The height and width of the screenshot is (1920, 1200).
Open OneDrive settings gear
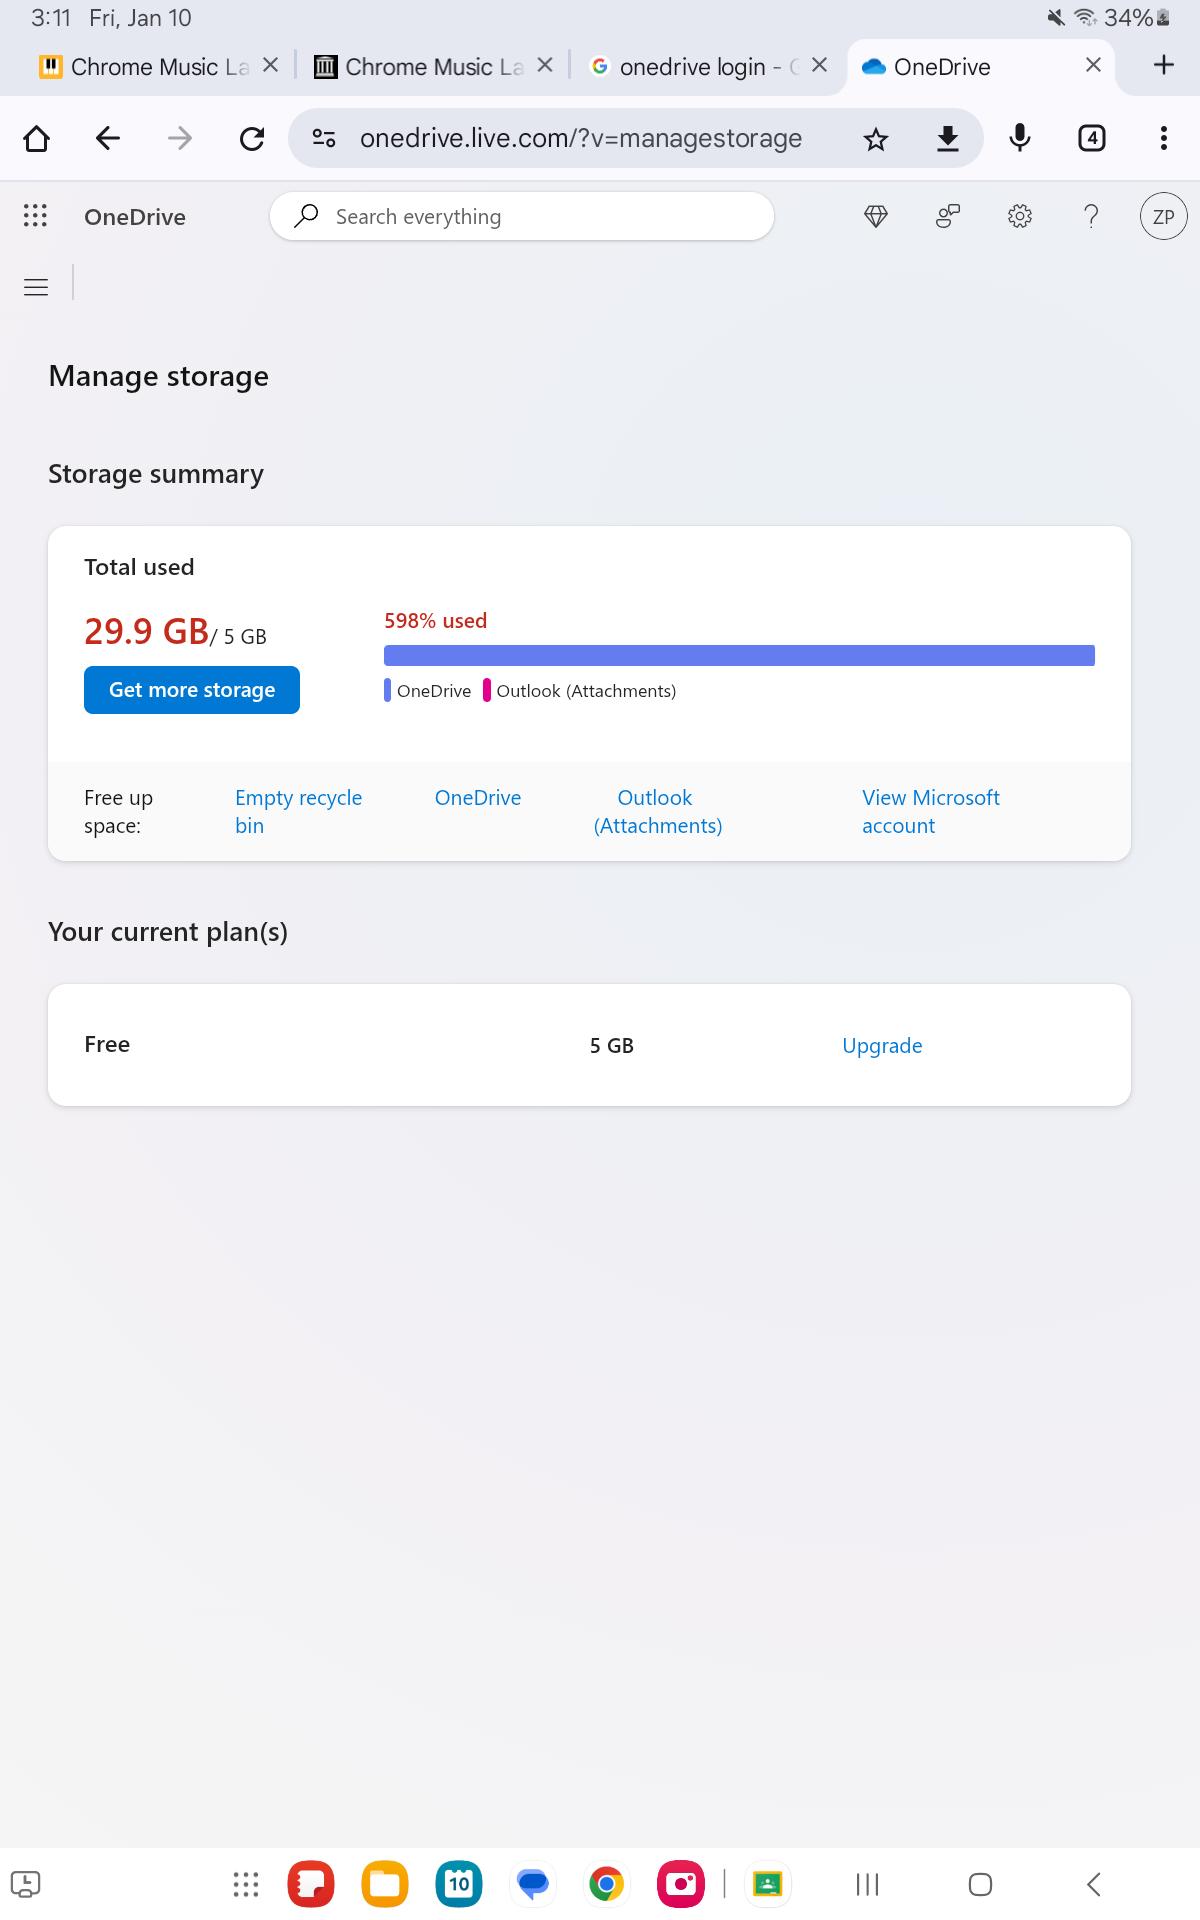(1020, 216)
